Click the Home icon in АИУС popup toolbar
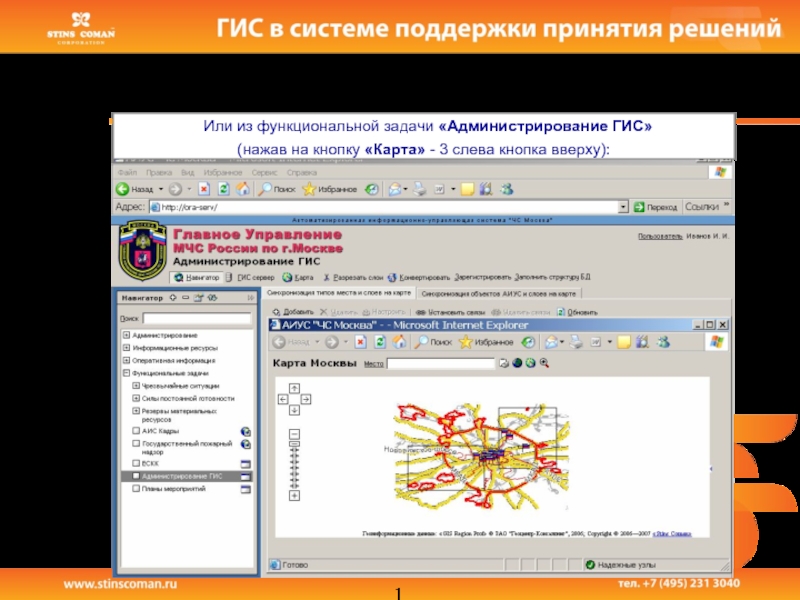 pos(399,342)
